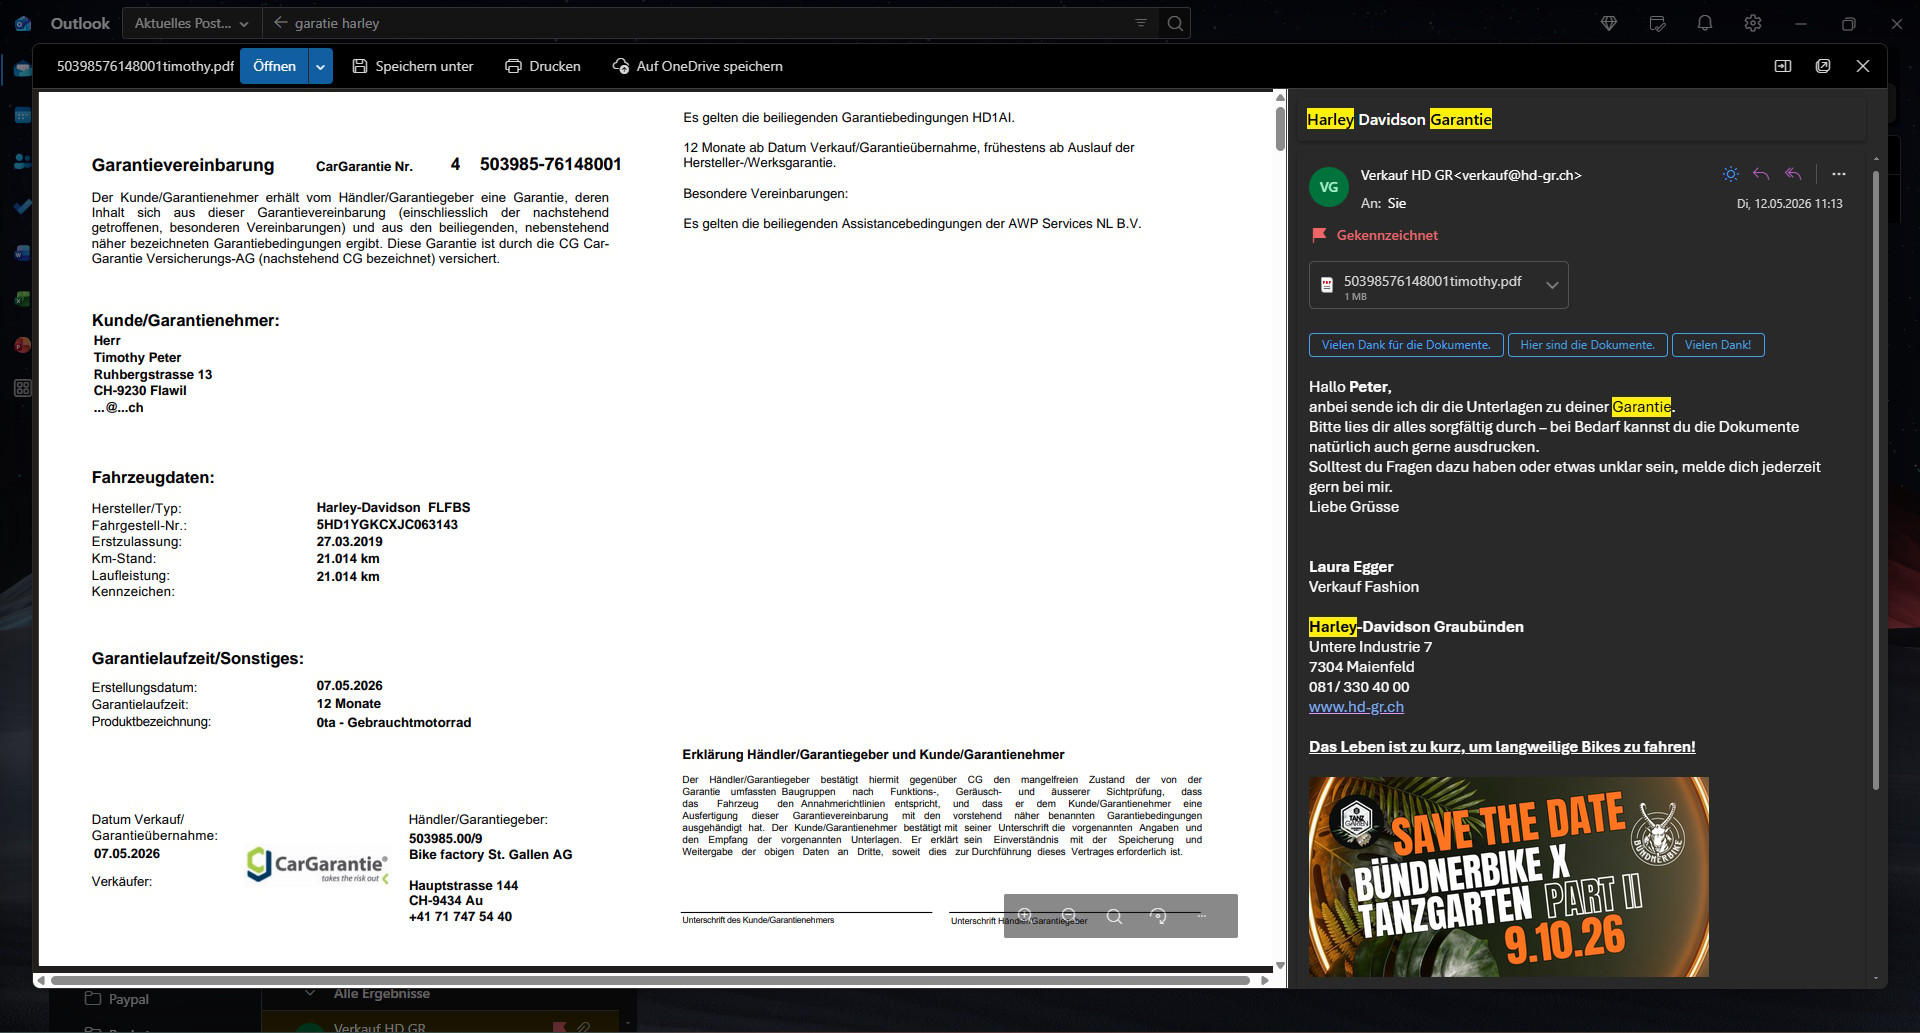Screen dimensions: 1920x1033
Task: Click the Save the Date banner image
Action: click(x=1508, y=877)
